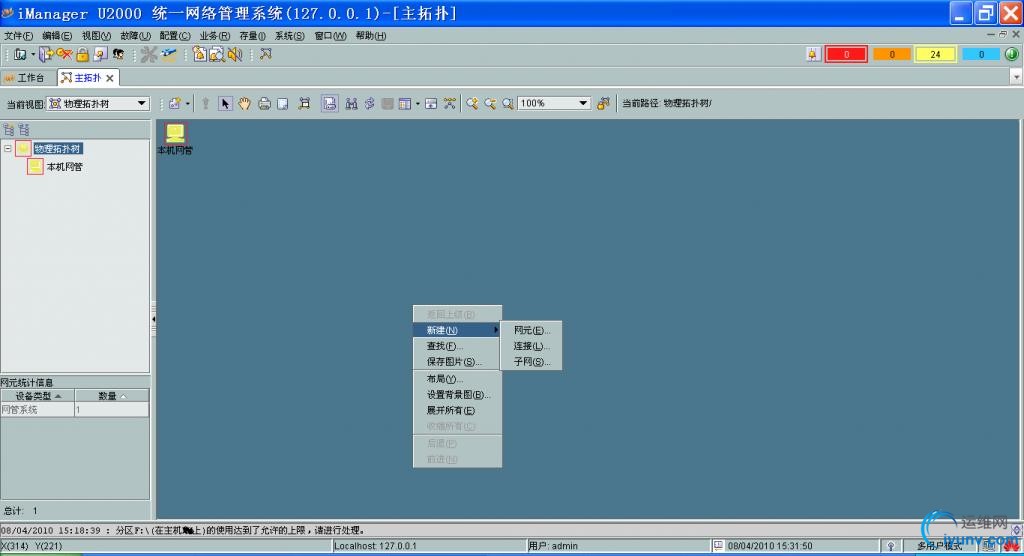Click the exit/logout door icon in top toolbar
The height and width of the screenshot is (556, 1024).
pyautogui.click(x=46, y=55)
